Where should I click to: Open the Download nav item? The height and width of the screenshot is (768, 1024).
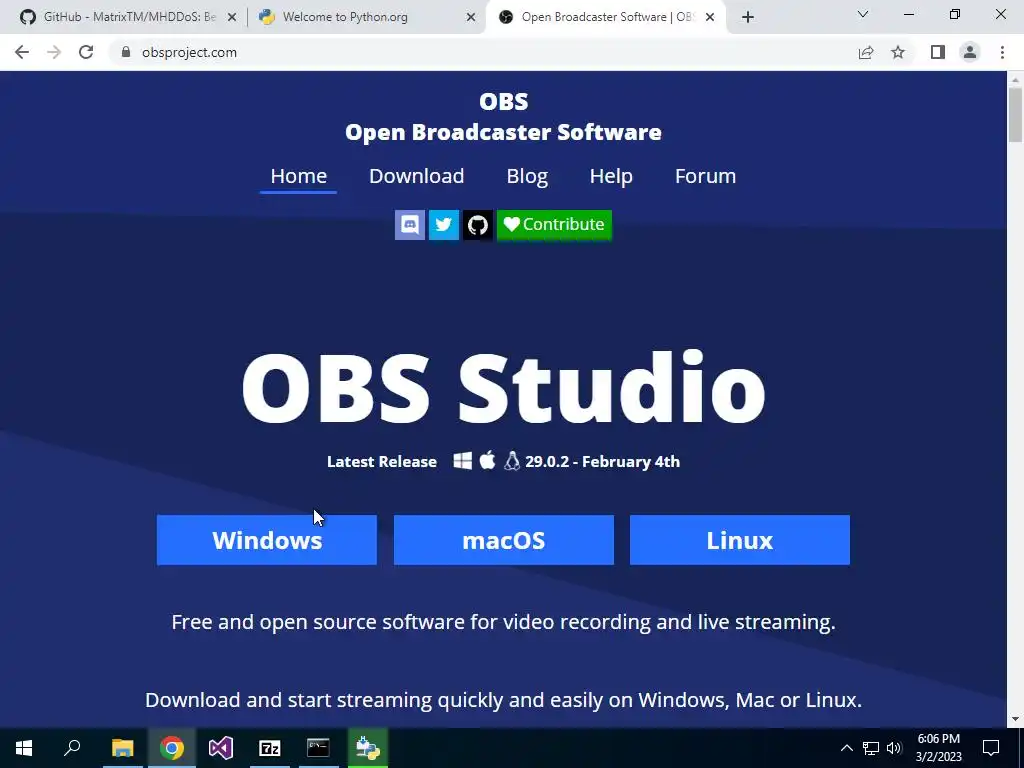pyautogui.click(x=417, y=176)
